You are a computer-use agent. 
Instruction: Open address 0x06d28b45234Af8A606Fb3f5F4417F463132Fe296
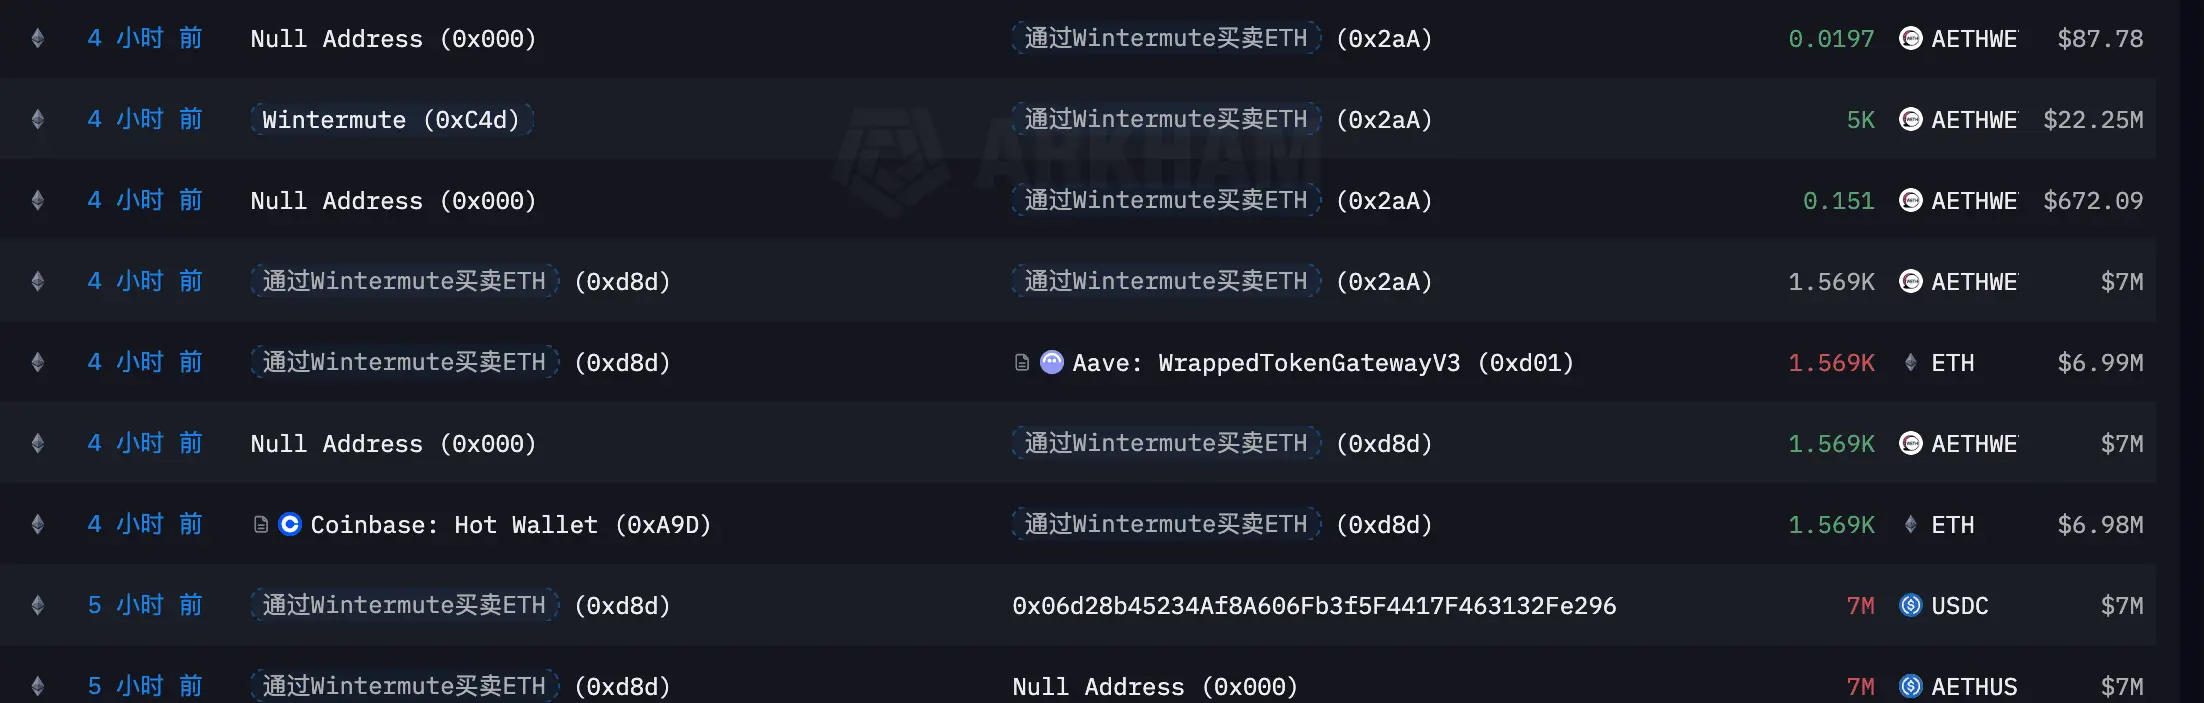click(1314, 605)
